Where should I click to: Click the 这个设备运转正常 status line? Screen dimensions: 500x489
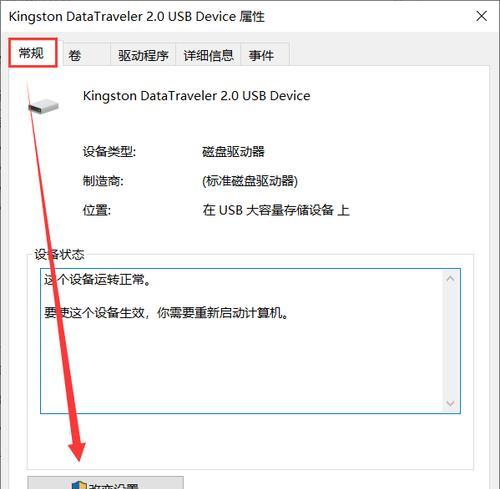98,279
